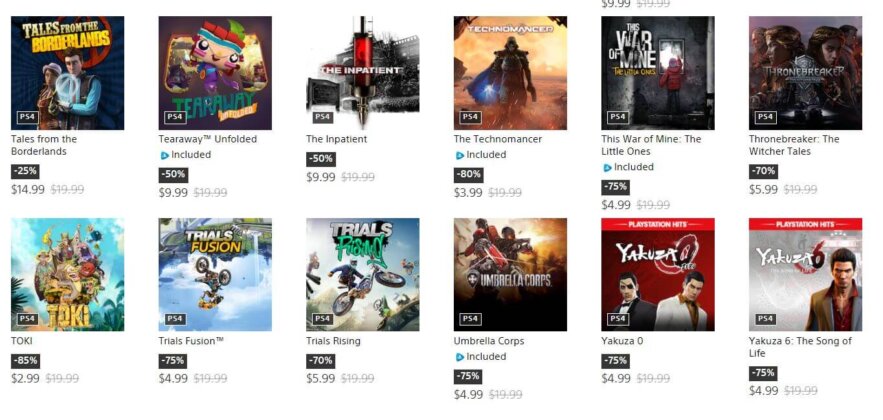
Task: Open the Umbrella Corps cover image
Action: [x=510, y=275]
